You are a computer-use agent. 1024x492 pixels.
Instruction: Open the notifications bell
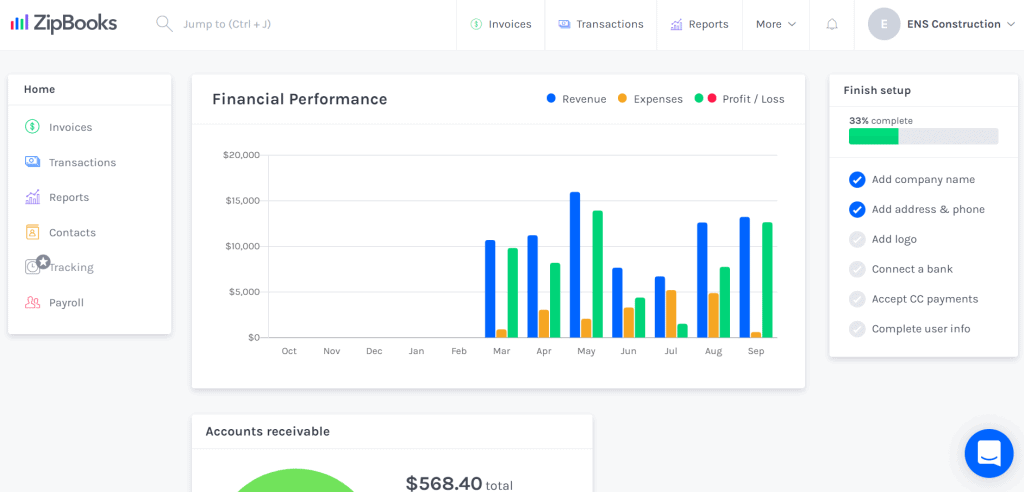click(832, 24)
